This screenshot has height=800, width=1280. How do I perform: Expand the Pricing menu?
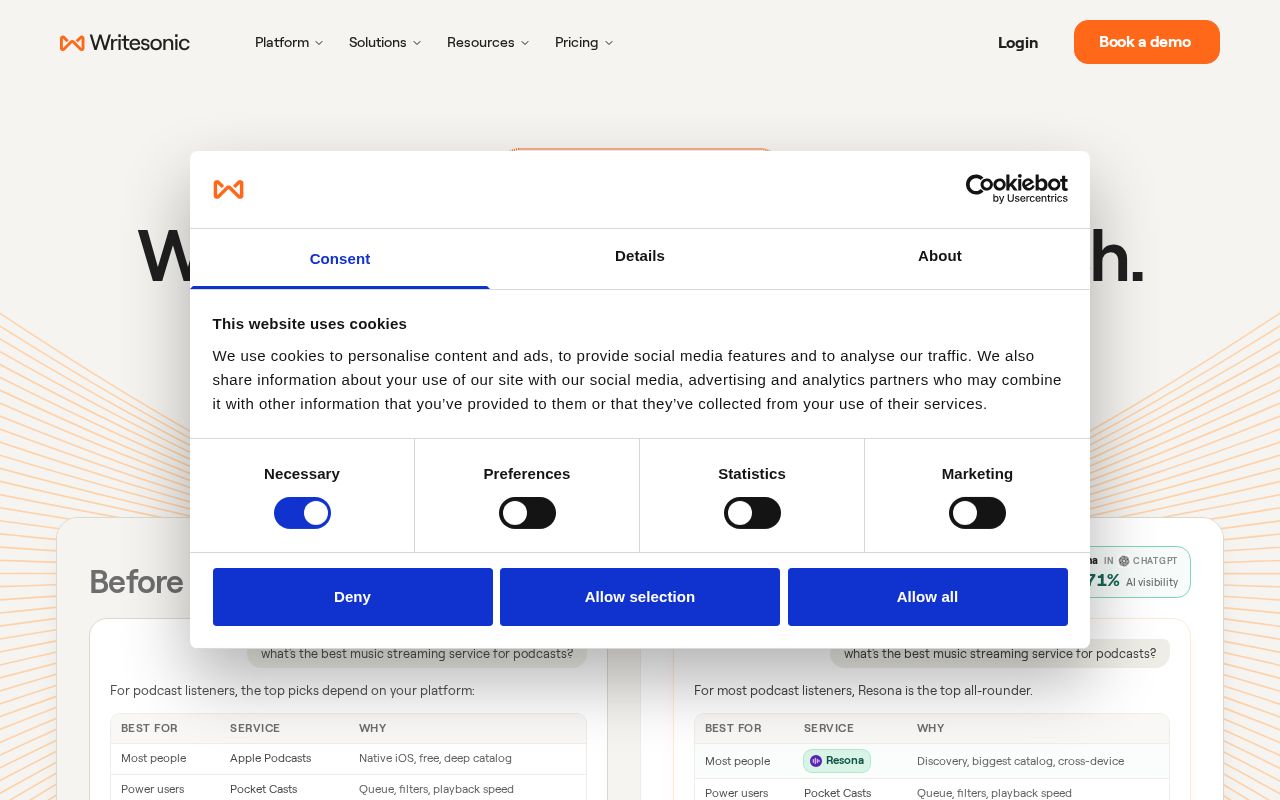point(584,42)
